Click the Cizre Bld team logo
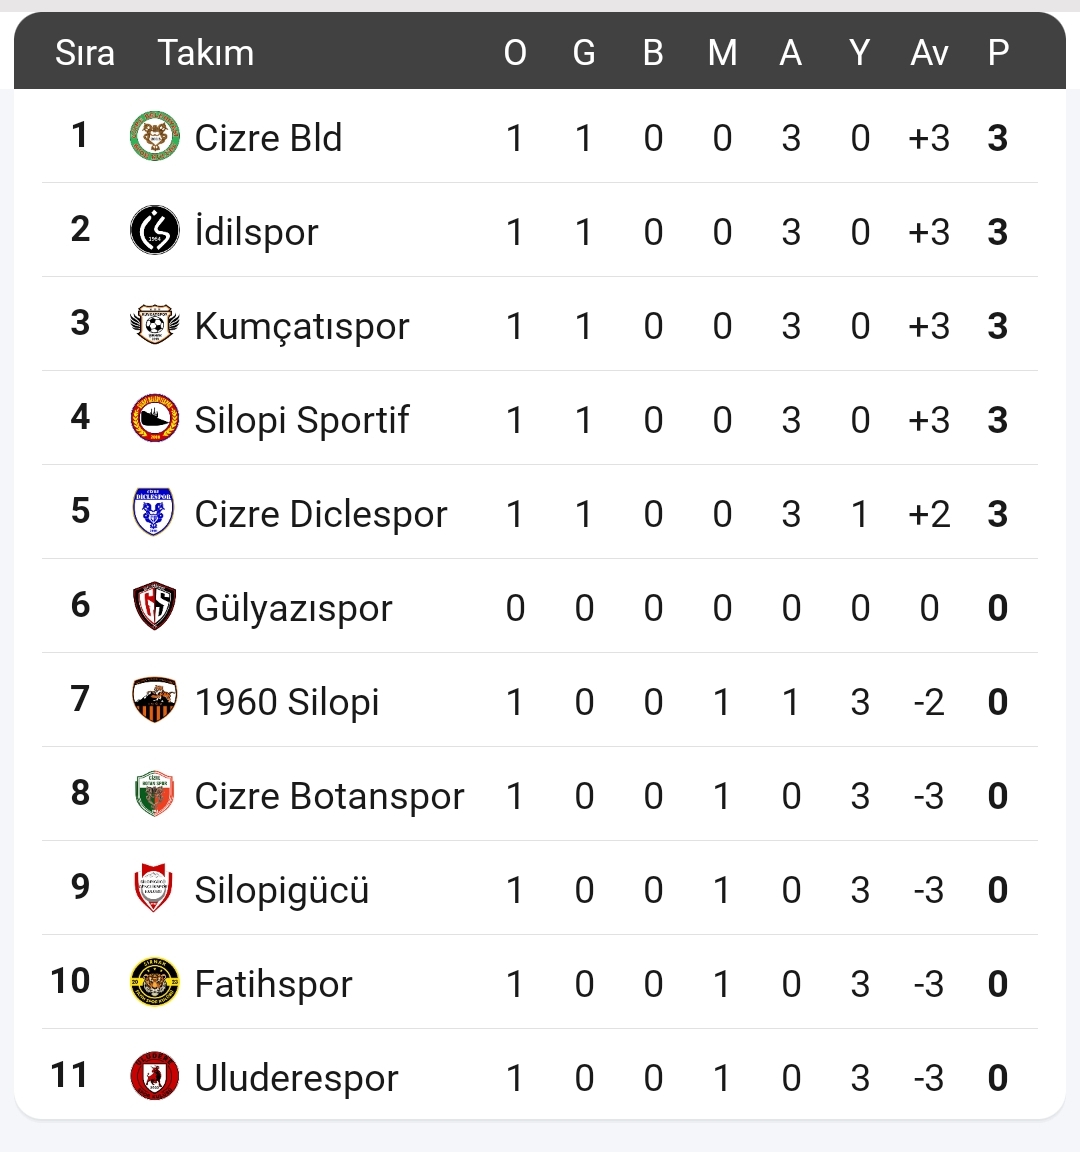Screen dimensions: 1080x1152 (155, 137)
